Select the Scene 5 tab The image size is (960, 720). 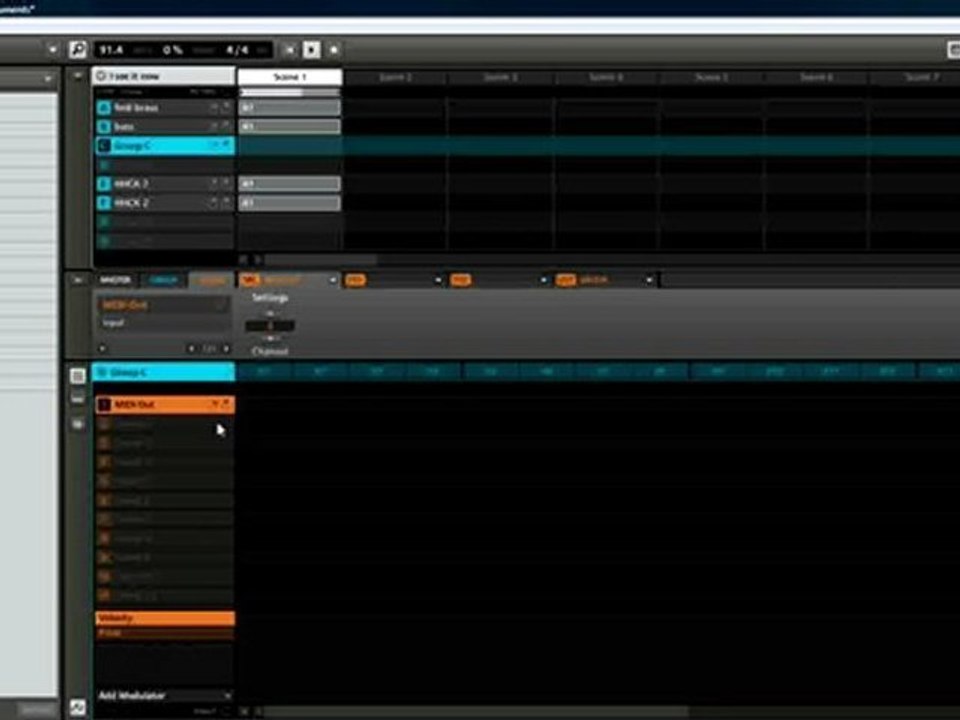click(x=711, y=77)
